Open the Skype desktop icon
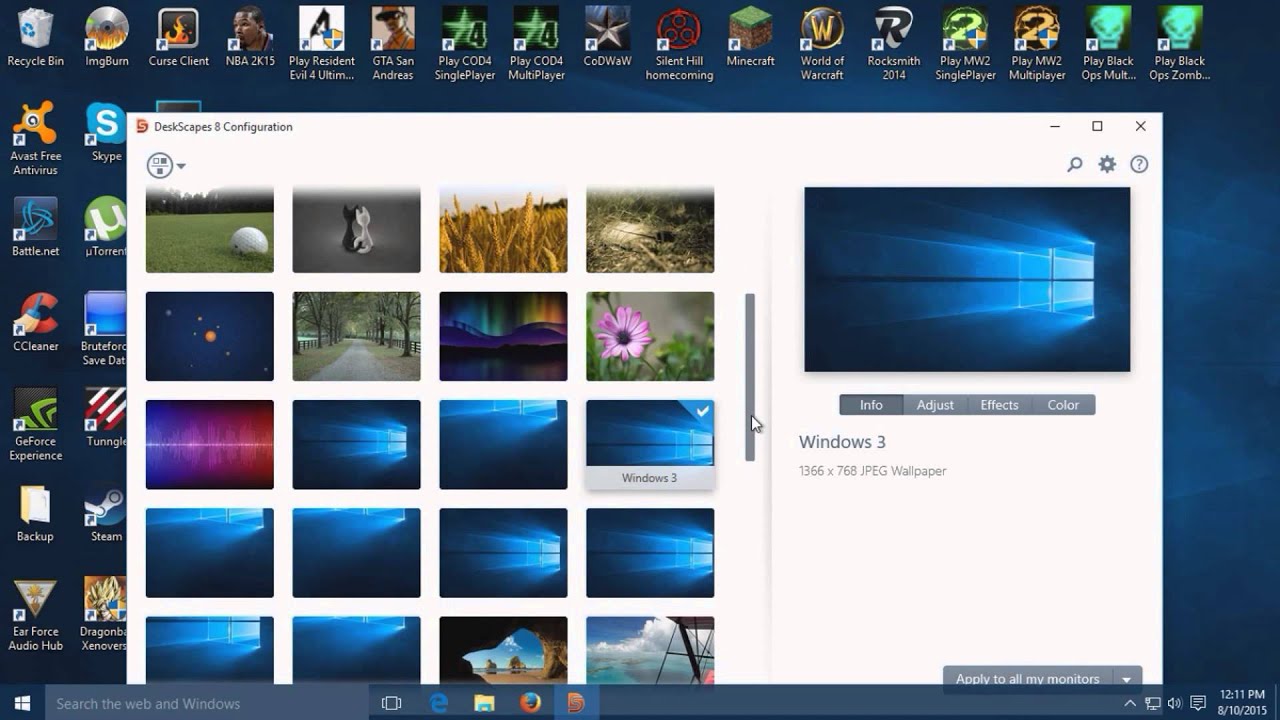The width and height of the screenshot is (1280, 720). (106, 132)
